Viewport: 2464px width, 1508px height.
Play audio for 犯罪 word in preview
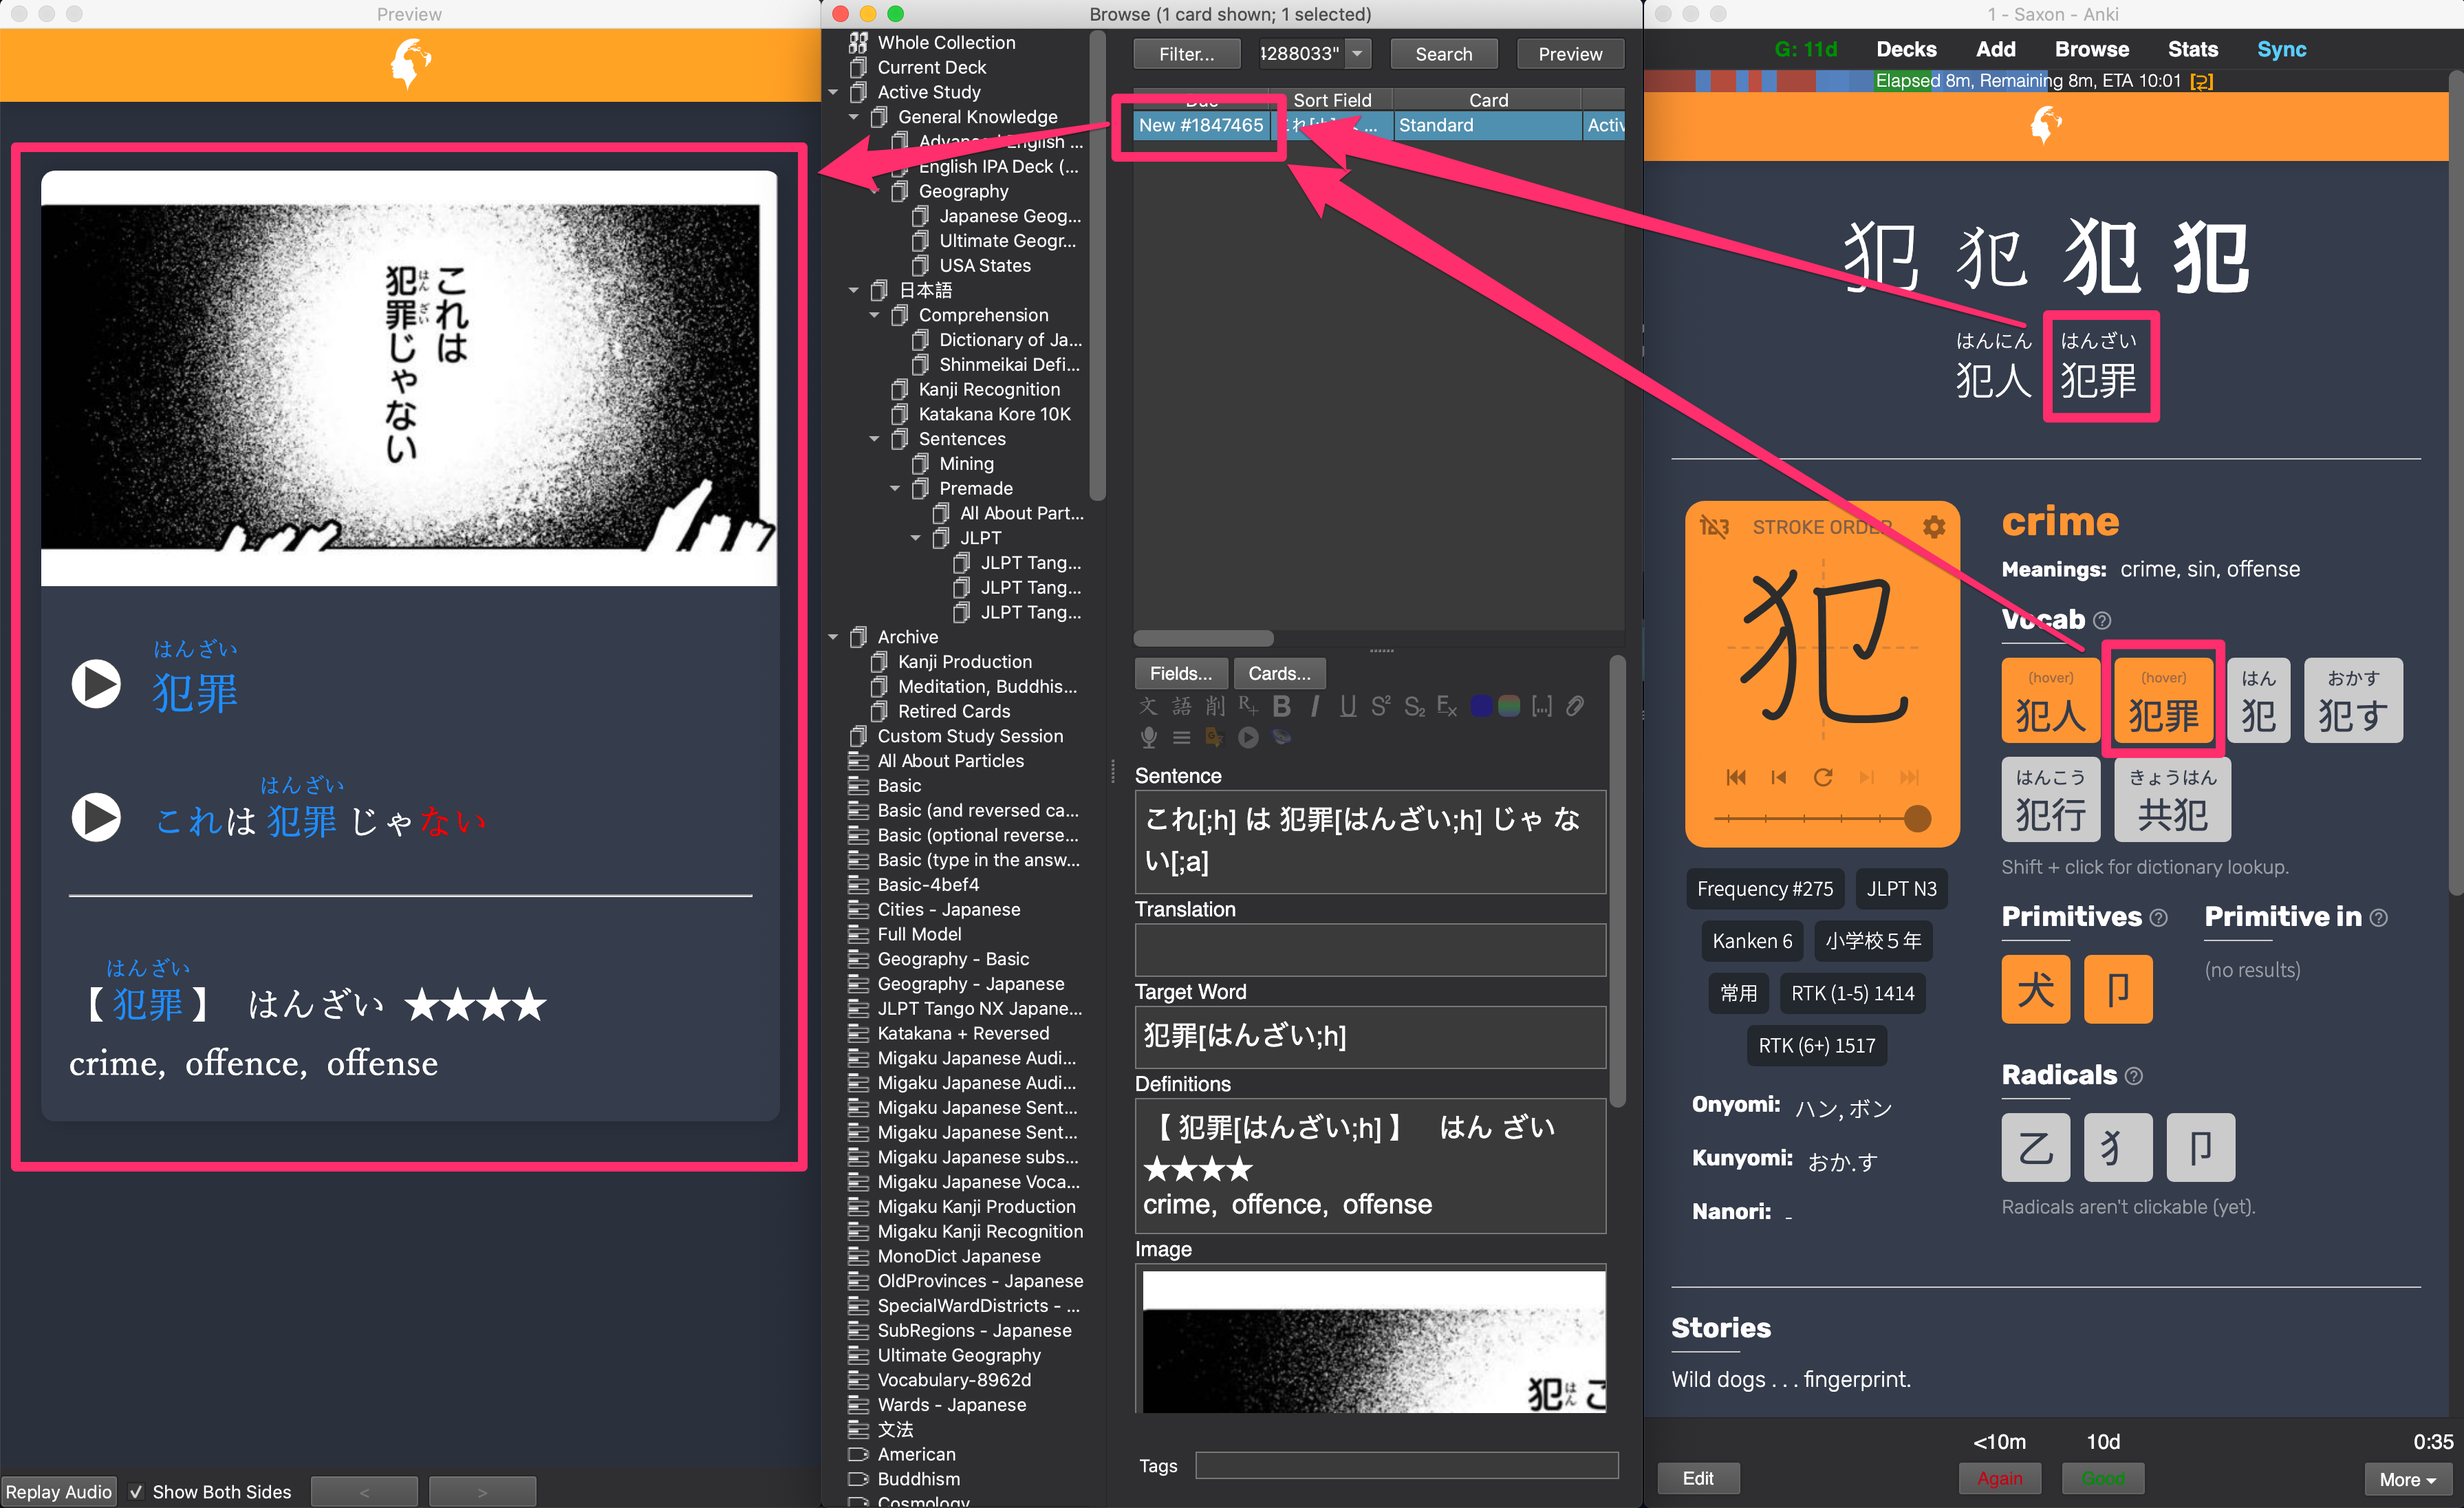click(x=96, y=684)
